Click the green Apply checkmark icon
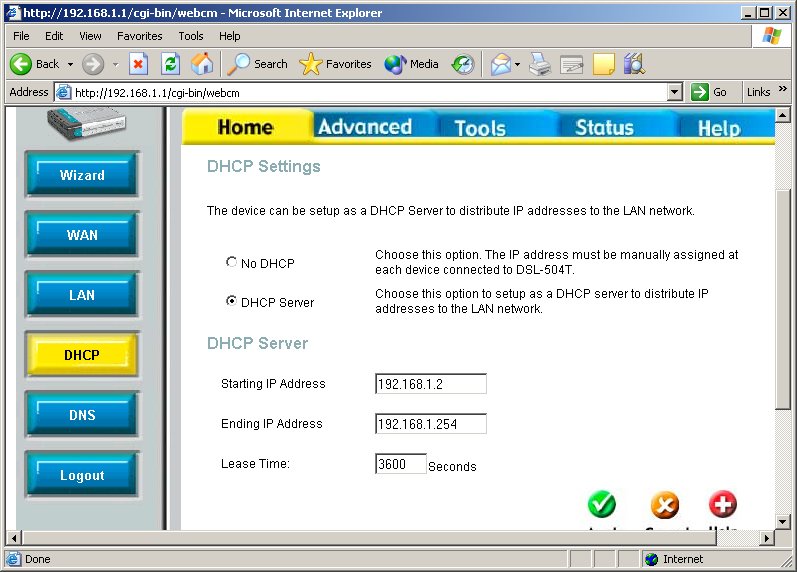Viewport: 797px width, 572px height. 602,504
